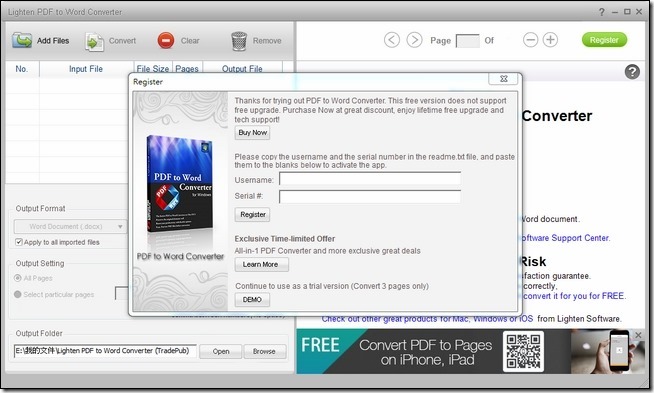Select the All Pages radio button

click(18, 278)
